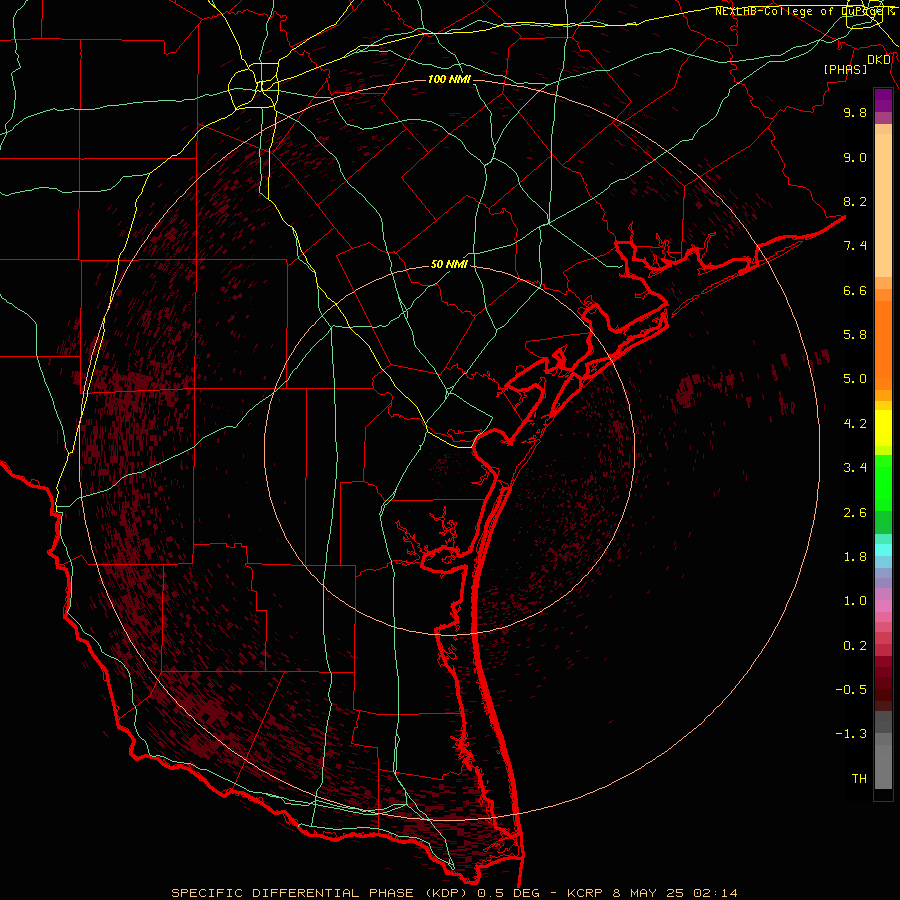Click the 0.2 value on the legend
This screenshot has height=900, width=900.
(855, 646)
